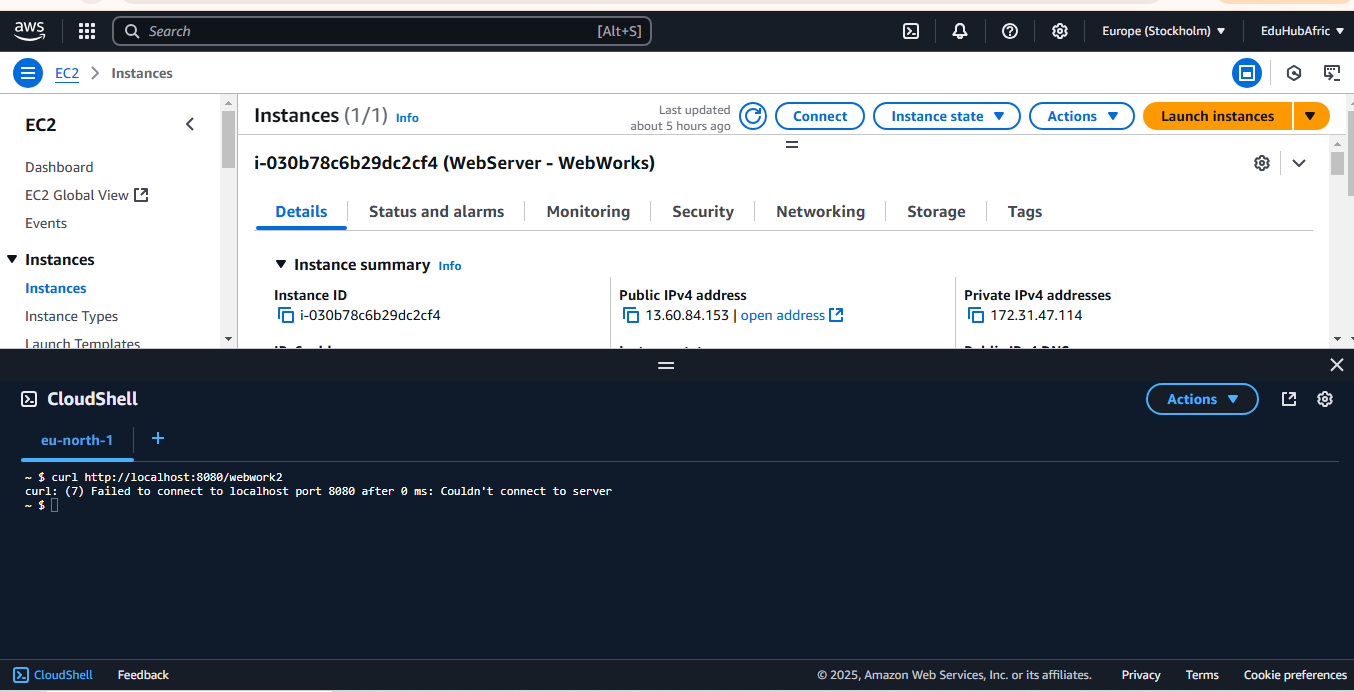Open the EC2 breadcrumb link
The height and width of the screenshot is (692, 1354).
67,73
